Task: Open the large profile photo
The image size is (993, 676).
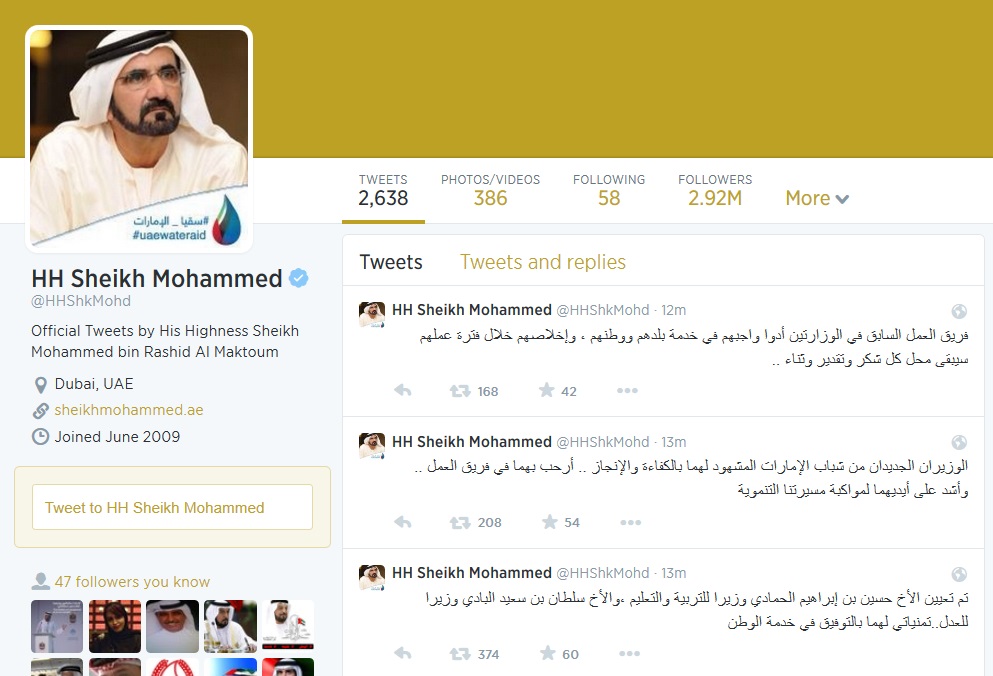Action: point(139,139)
